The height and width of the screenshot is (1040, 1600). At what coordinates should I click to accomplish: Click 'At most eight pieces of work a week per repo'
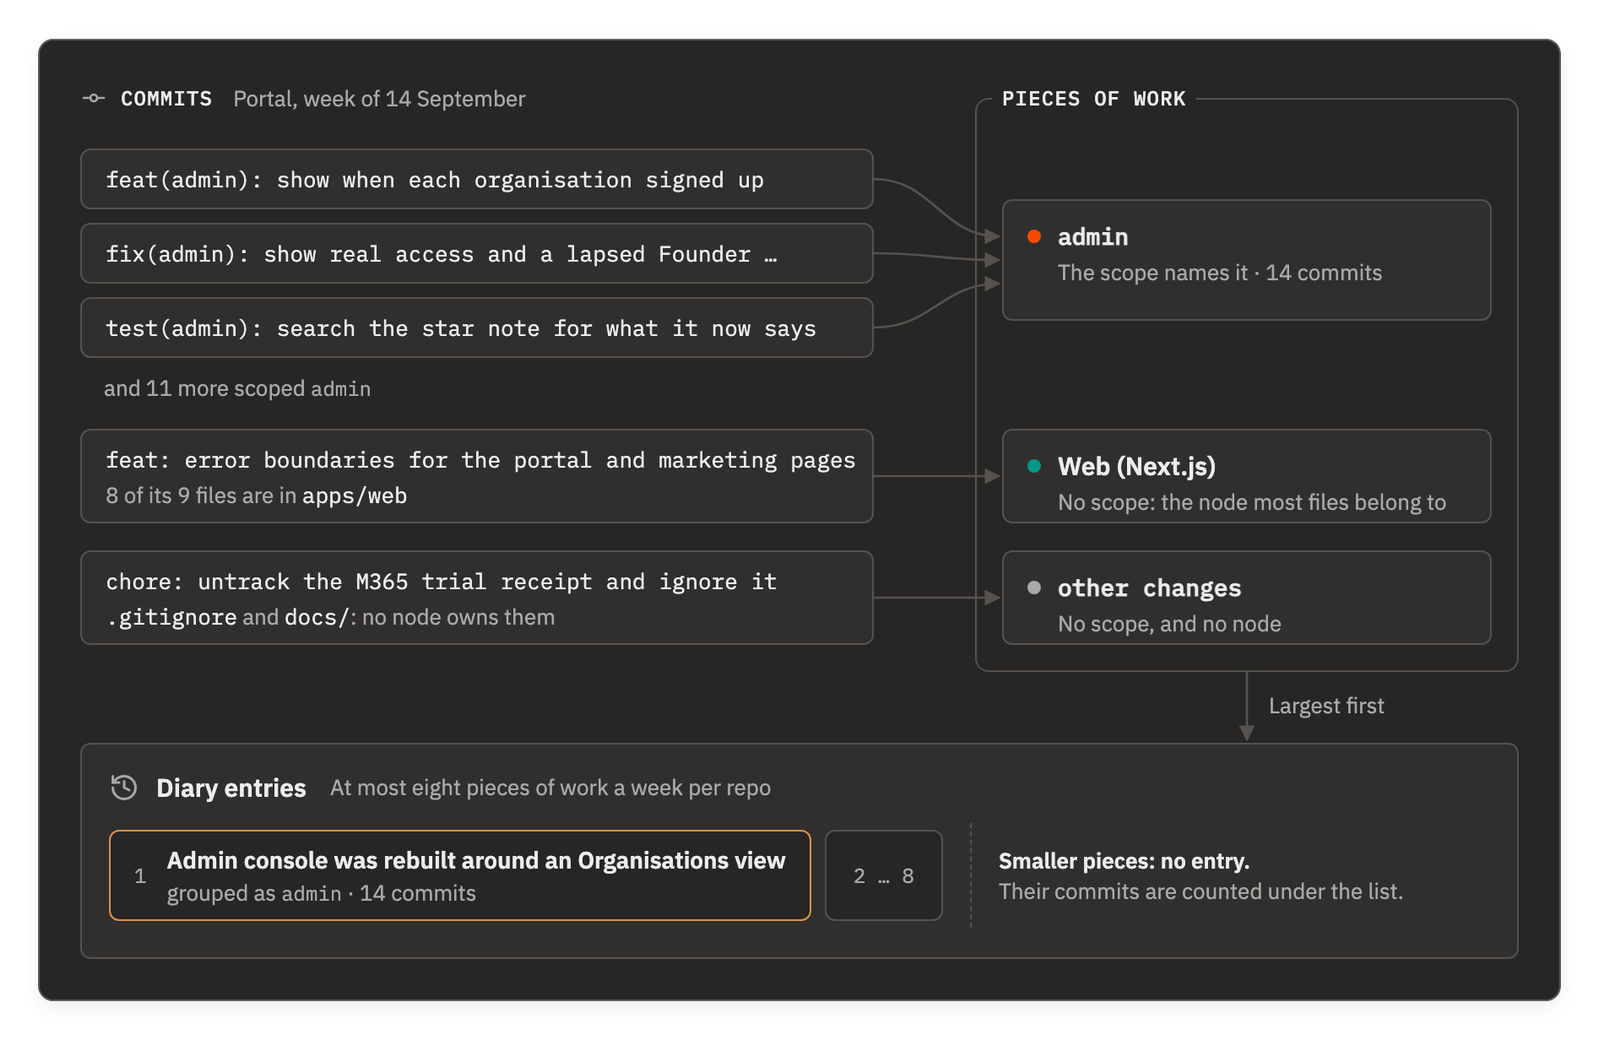pyautogui.click(x=550, y=788)
